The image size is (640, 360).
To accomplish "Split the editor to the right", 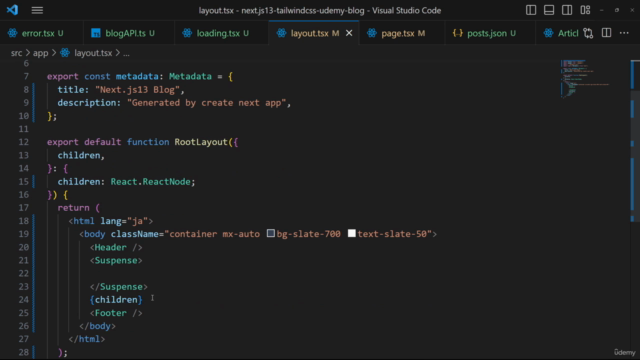I will tap(607, 33).
